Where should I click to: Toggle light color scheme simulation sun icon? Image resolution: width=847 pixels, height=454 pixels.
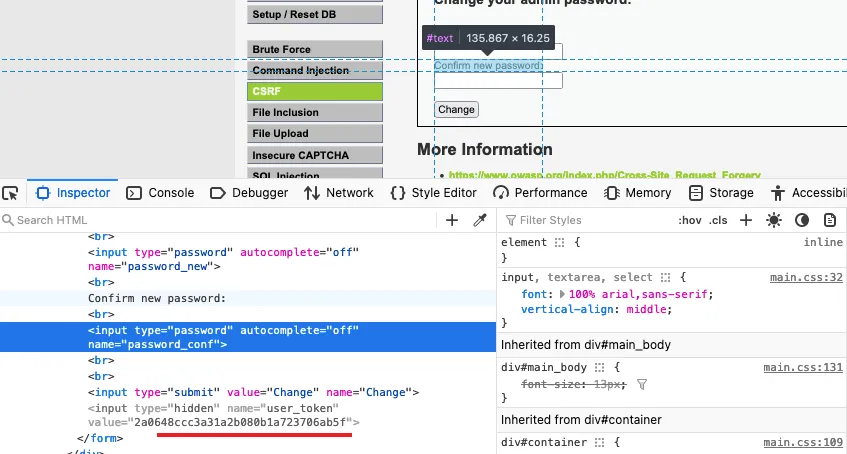tap(774, 220)
